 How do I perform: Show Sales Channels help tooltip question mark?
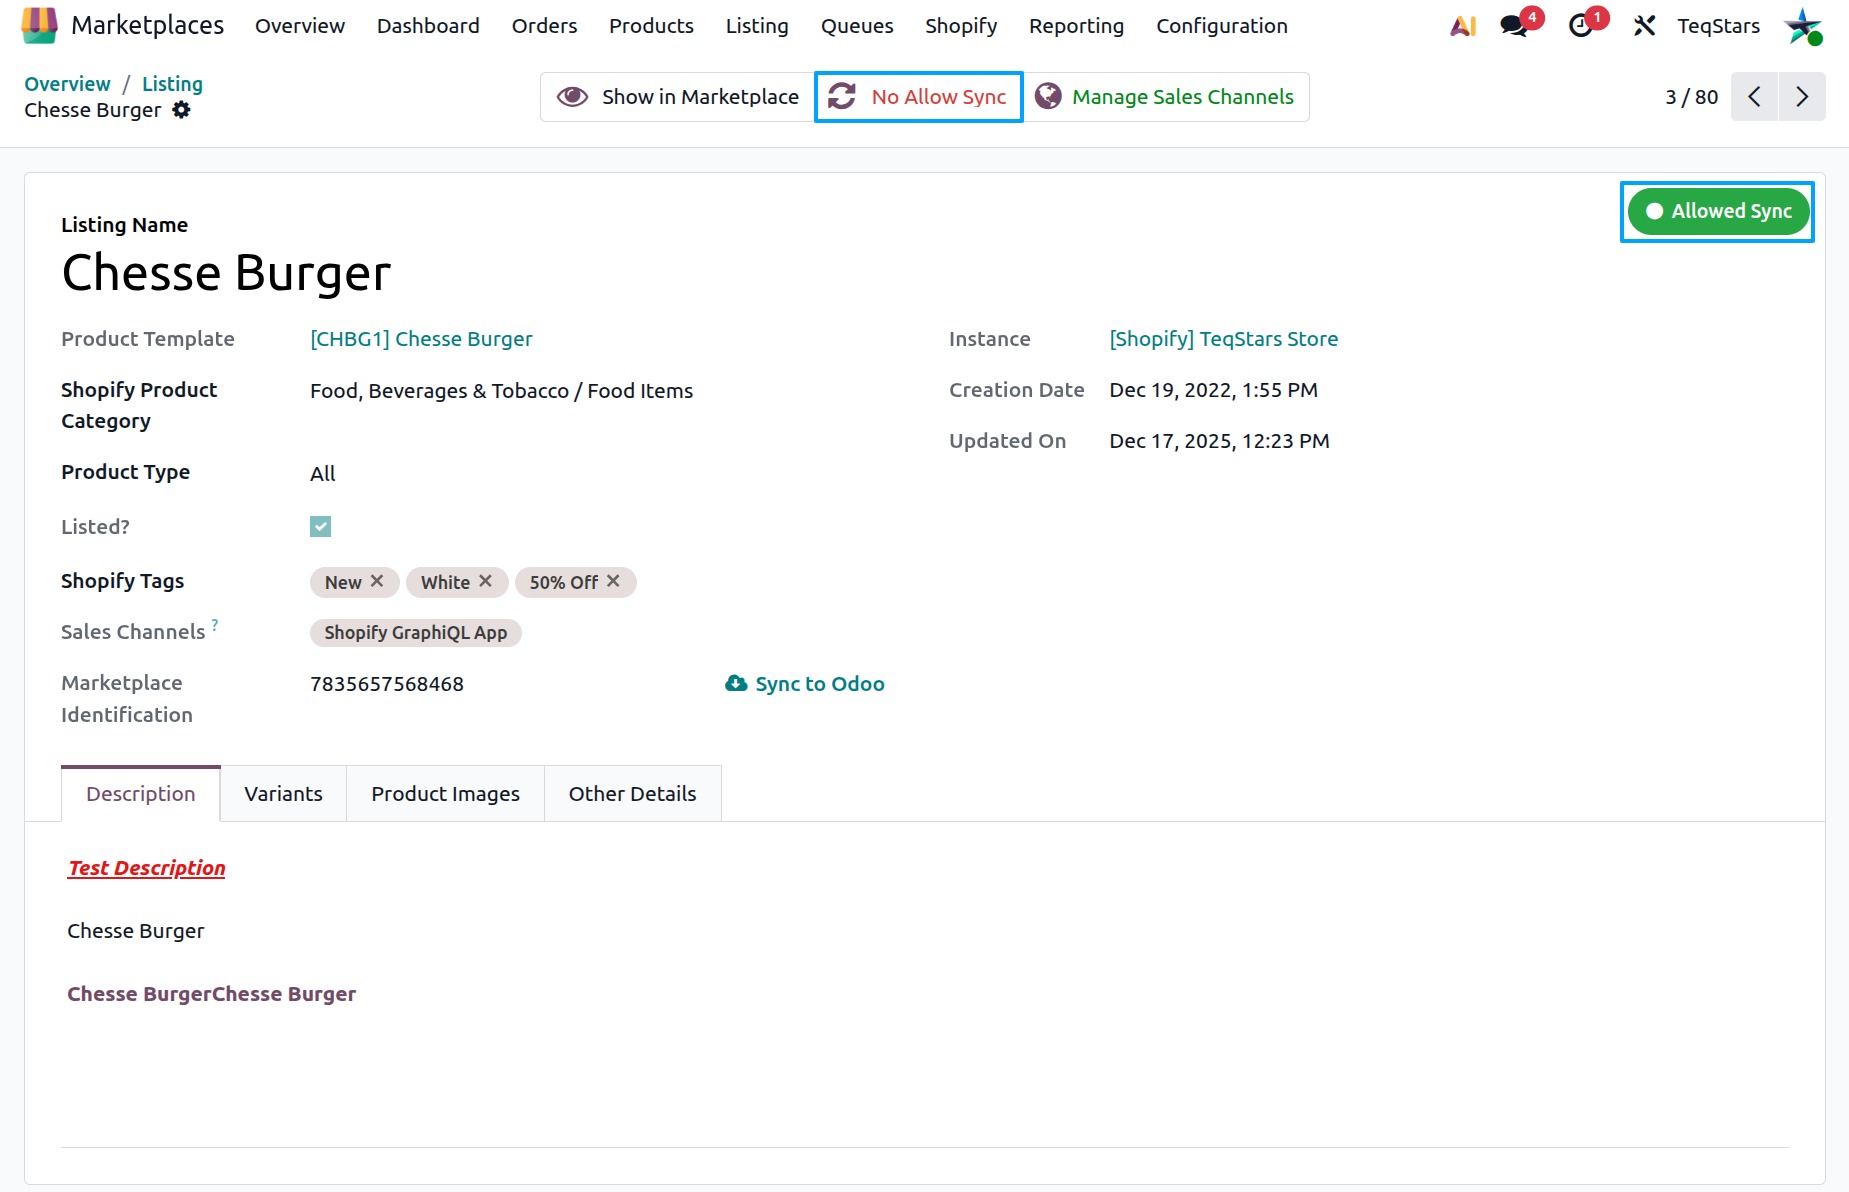(x=215, y=625)
